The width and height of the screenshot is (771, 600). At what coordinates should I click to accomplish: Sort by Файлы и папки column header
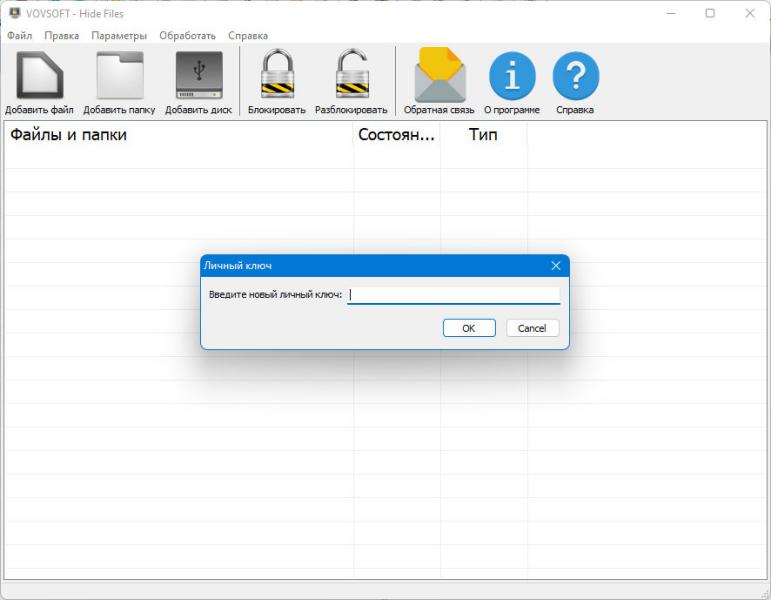click(178, 134)
